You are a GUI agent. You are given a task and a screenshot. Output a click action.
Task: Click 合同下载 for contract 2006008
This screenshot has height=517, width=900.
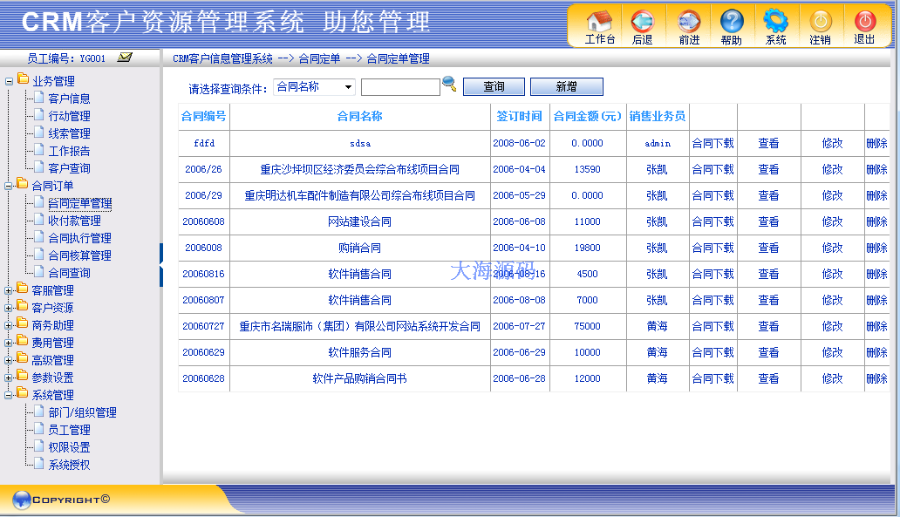(713, 248)
